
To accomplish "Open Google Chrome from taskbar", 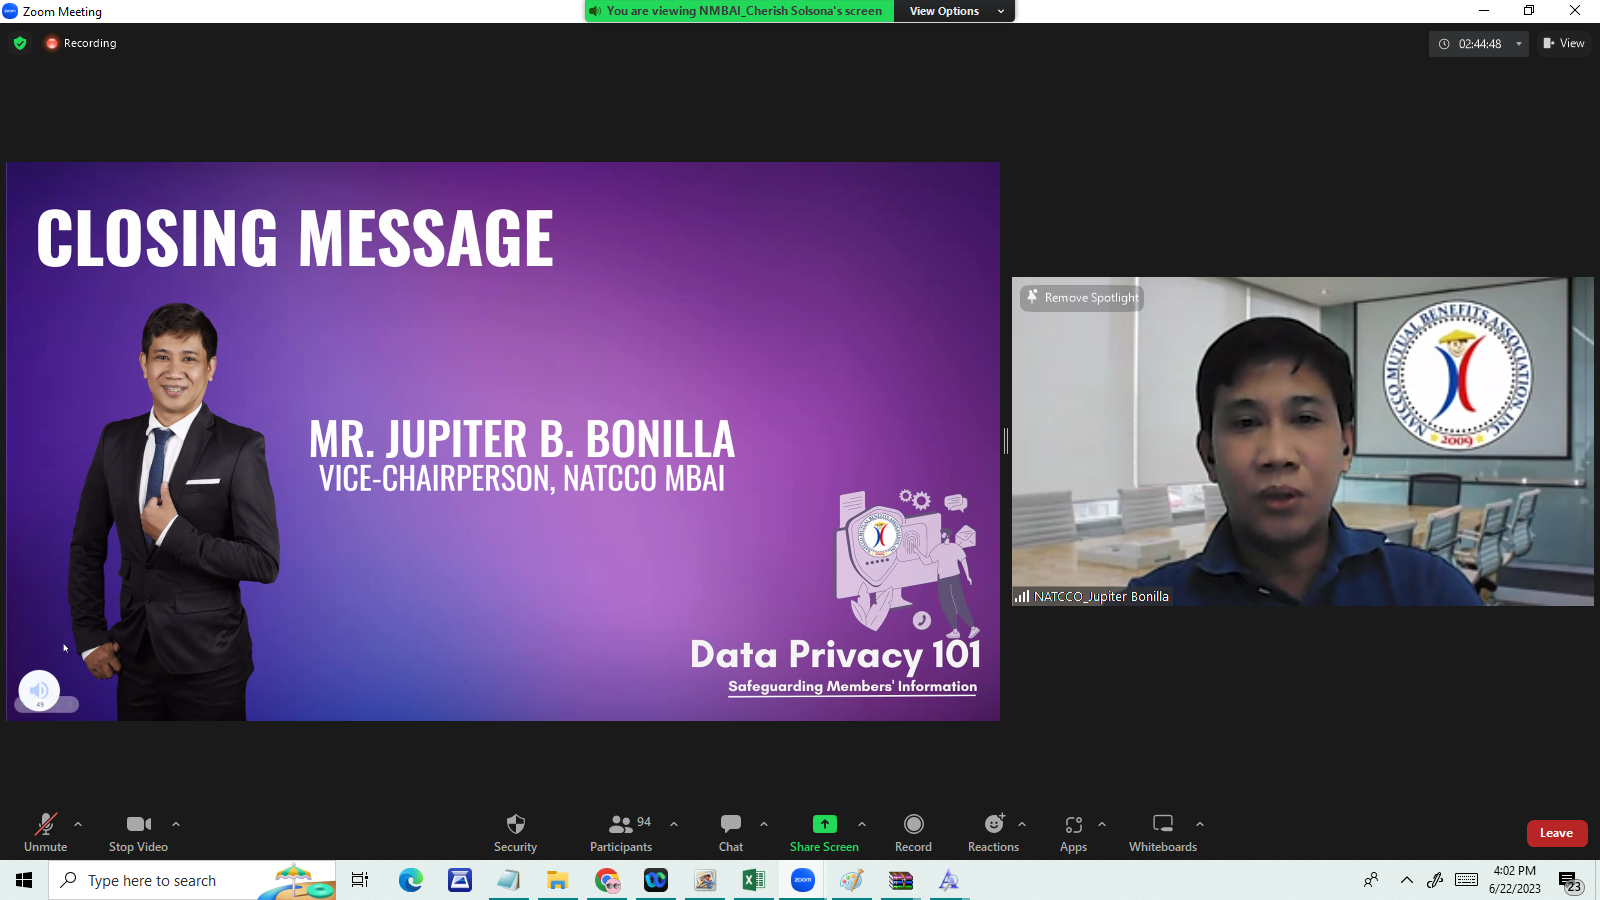I will (607, 880).
